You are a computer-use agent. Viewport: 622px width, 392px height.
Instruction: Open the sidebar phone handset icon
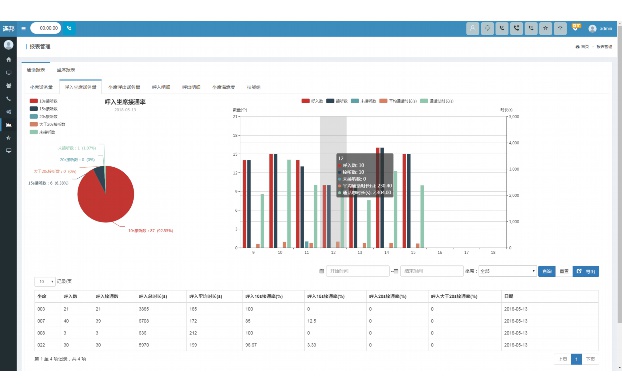tap(8, 99)
